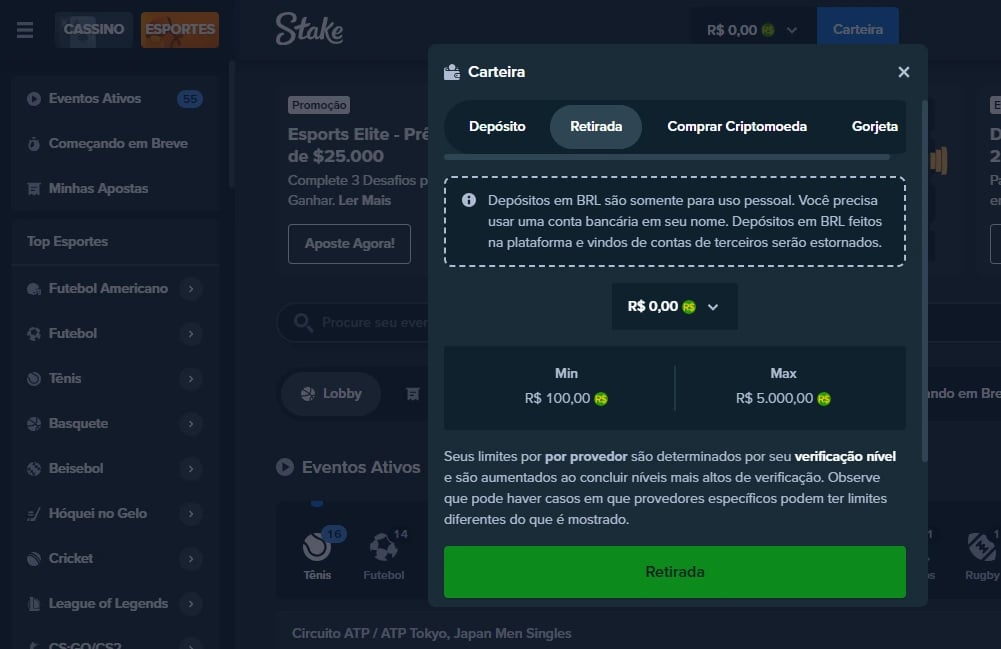Expand Cricket chevron in sidebar
Image resolution: width=1001 pixels, height=649 pixels.
tap(190, 558)
